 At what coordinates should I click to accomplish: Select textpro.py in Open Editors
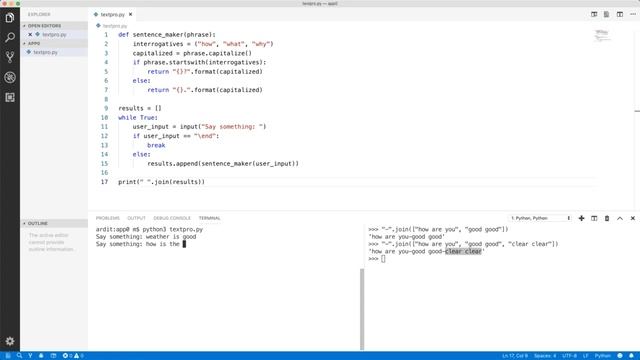click(54, 35)
